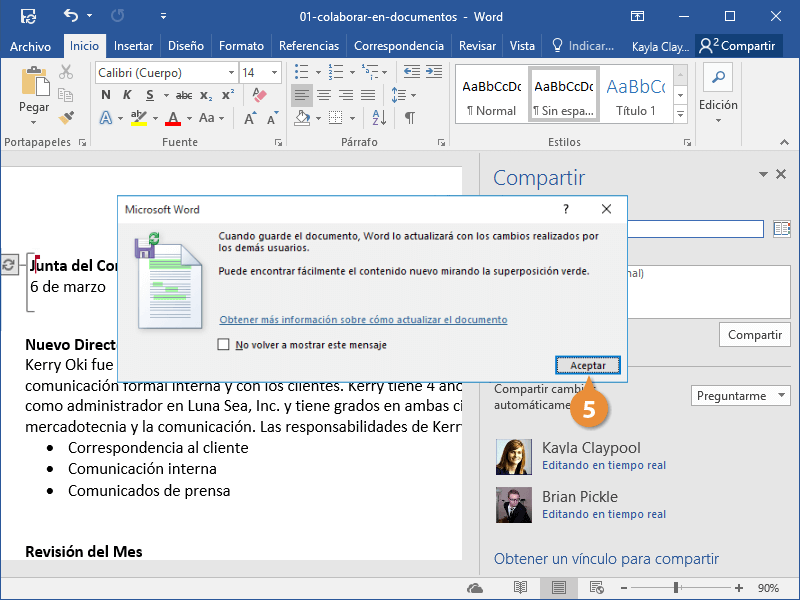This screenshot has height=600, width=800.
Task: Toggle center alignment button
Action: click(x=324, y=95)
